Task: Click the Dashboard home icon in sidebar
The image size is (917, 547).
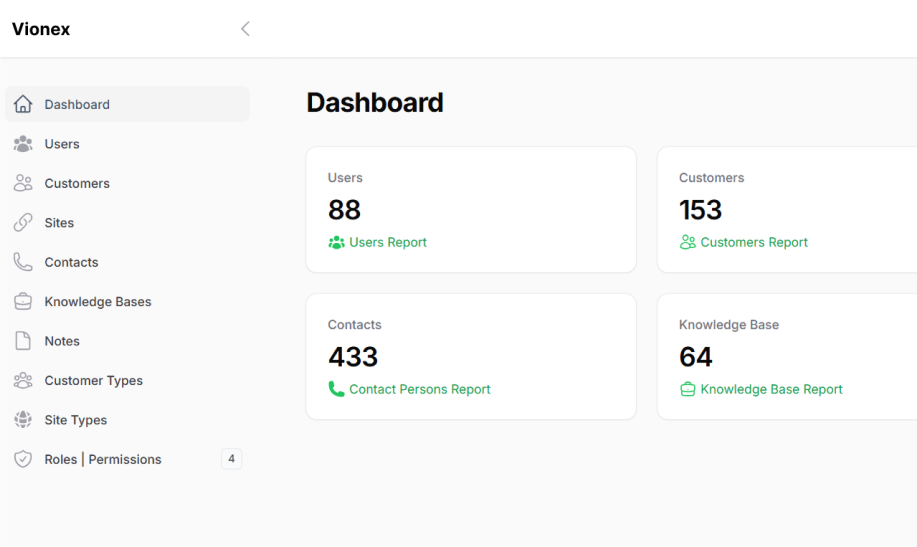Action: [x=23, y=104]
